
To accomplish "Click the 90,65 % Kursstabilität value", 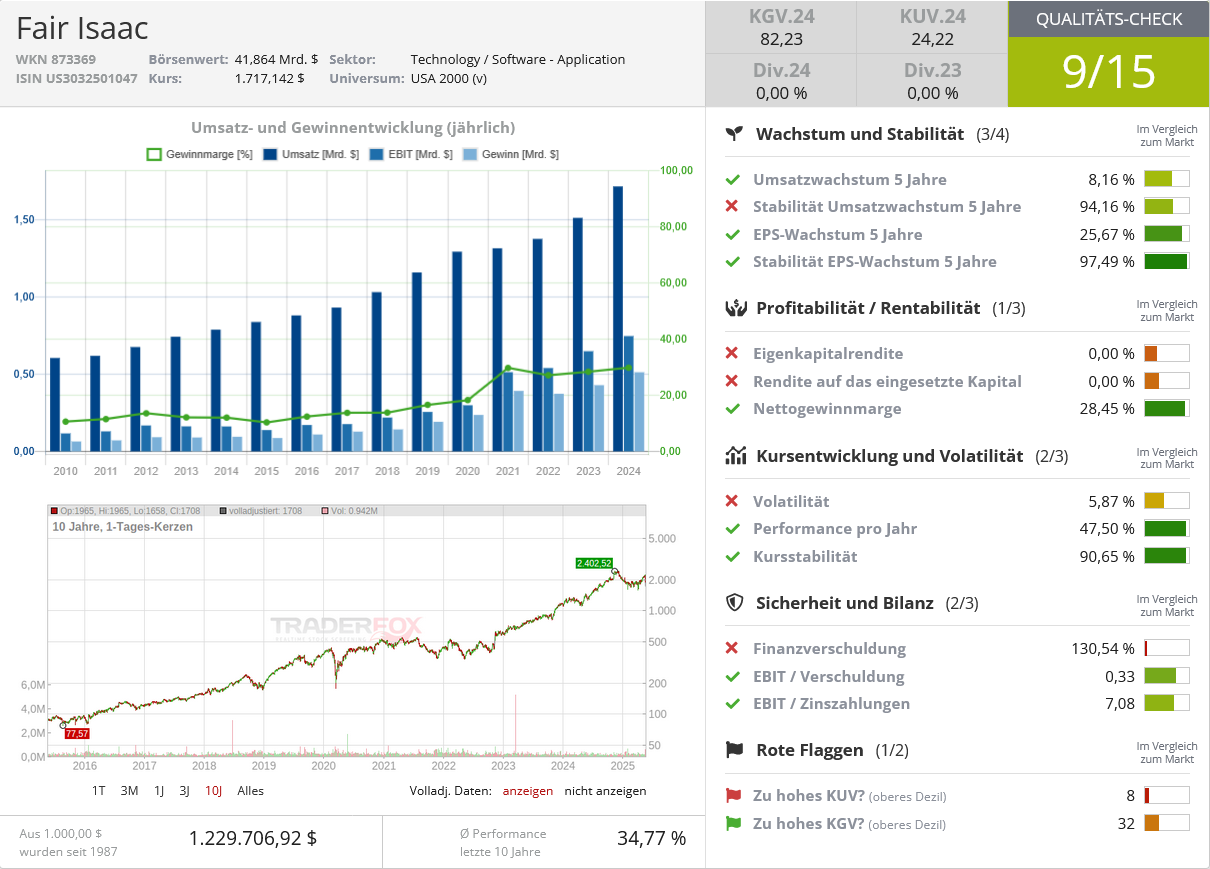I will click(x=1108, y=556).
